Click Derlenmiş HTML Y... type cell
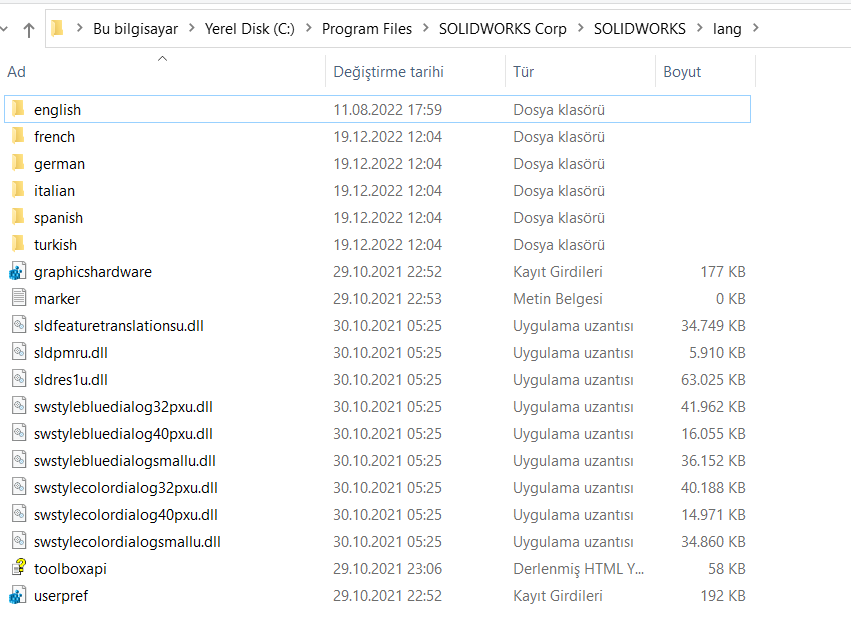Screen dimensions: 851x642 (x=579, y=569)
